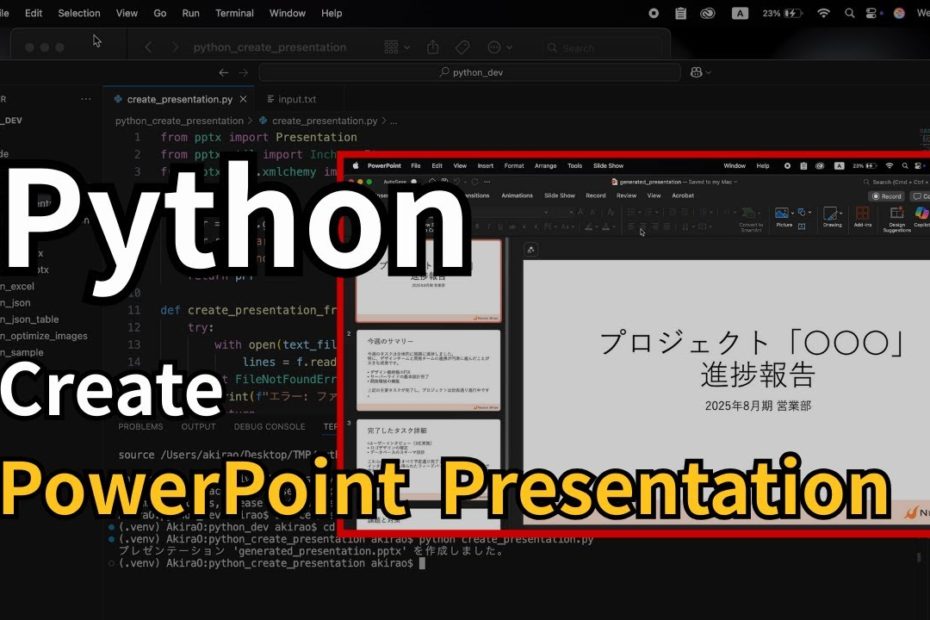Switch to the input.txt tab
Viewport: 930px width, 620px height.
pyautogui.click(x=296, y=99)
